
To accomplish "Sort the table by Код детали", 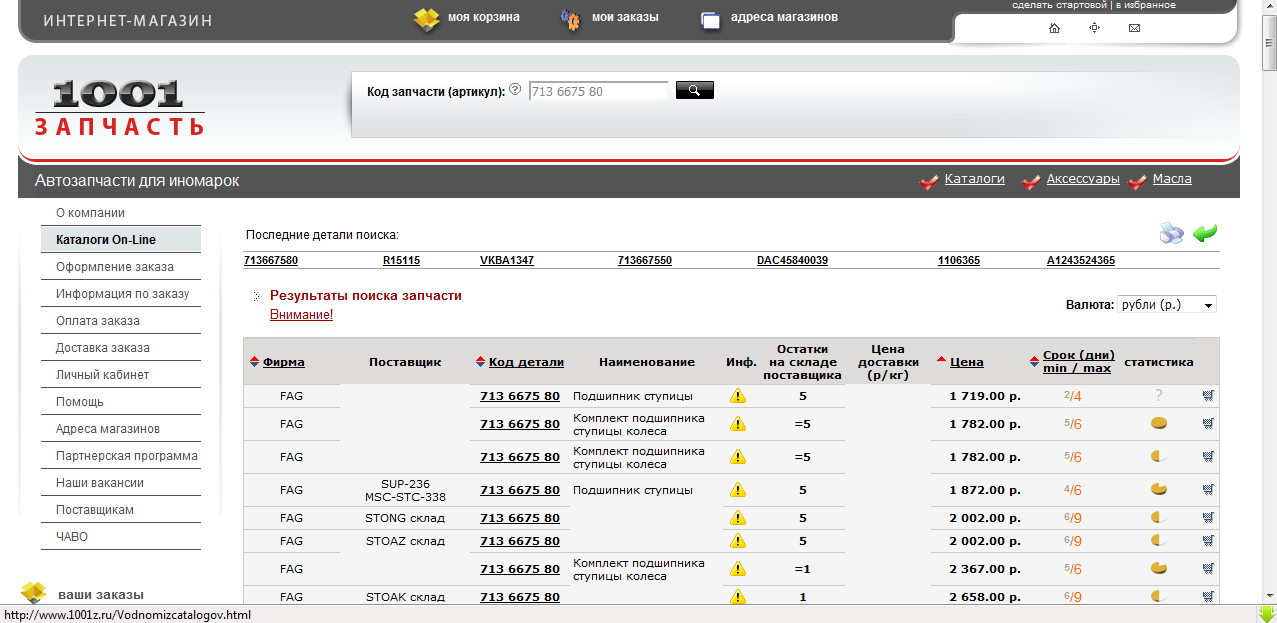I will [526, 362].
